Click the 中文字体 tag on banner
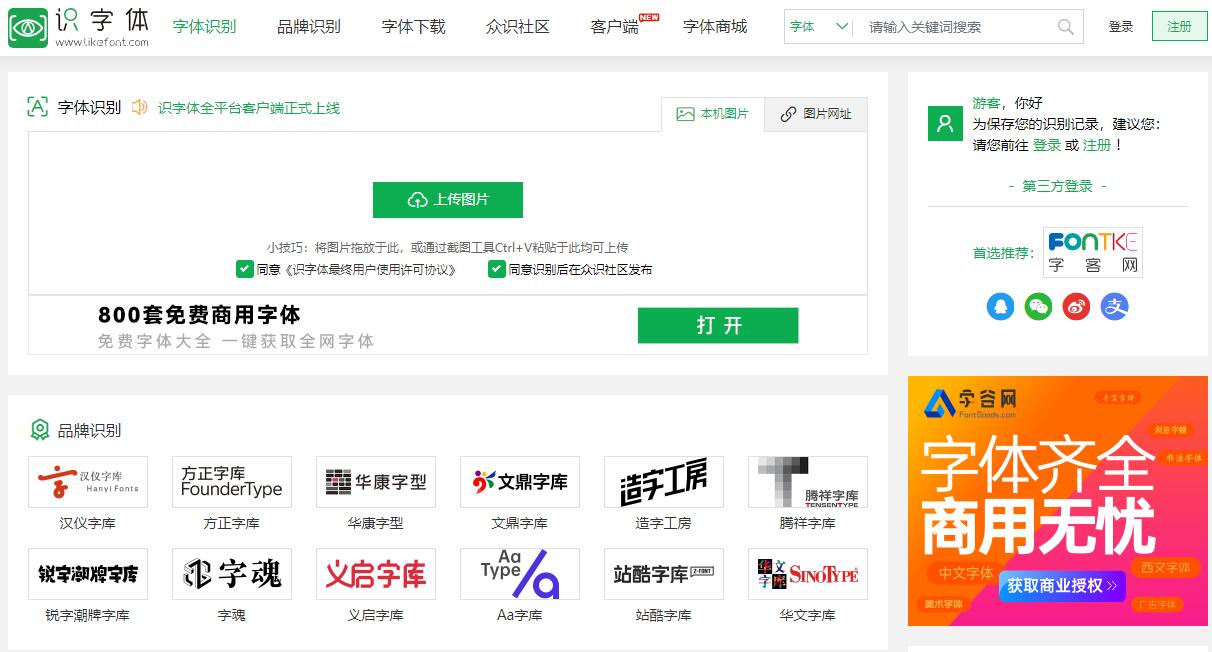The width and height of the screenshot is (1212, 652). pos(966,573)
